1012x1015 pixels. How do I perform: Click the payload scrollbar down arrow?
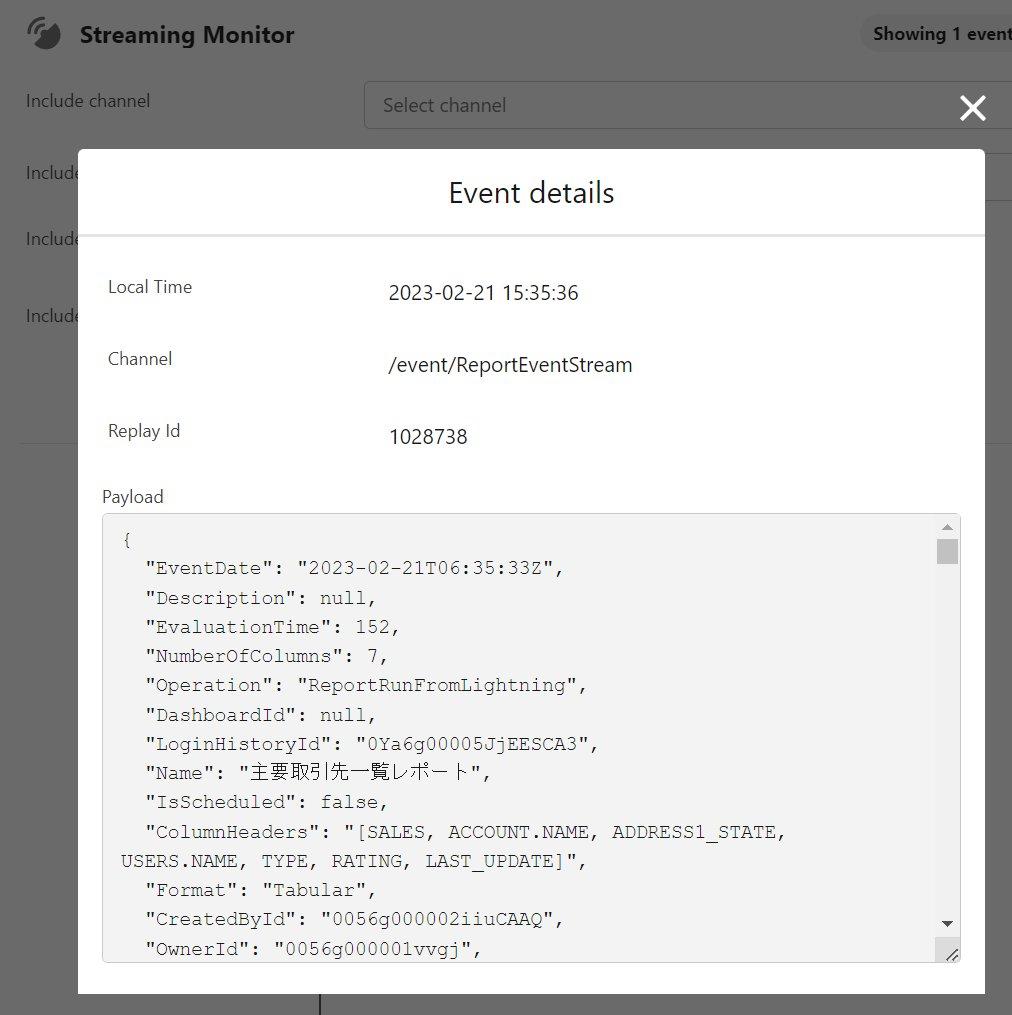947,924
